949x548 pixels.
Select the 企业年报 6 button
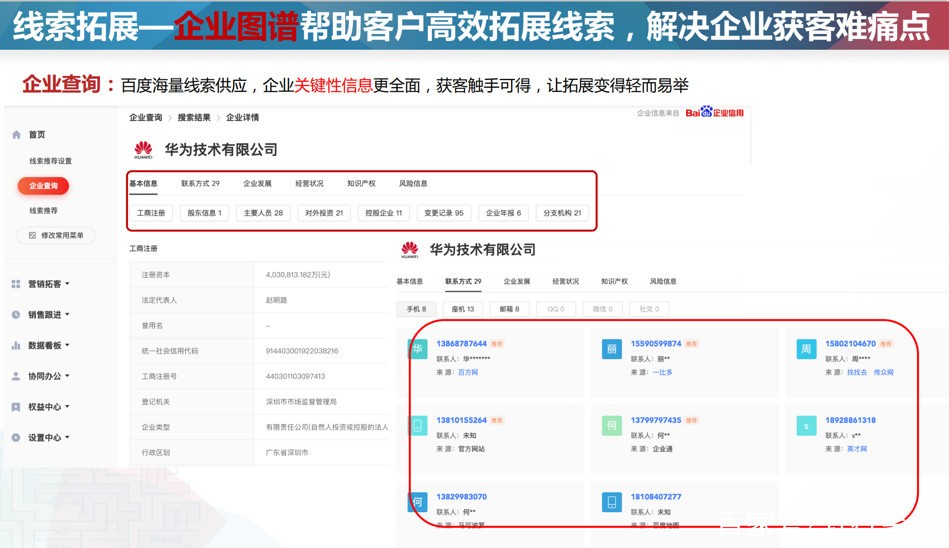(504, 213)
